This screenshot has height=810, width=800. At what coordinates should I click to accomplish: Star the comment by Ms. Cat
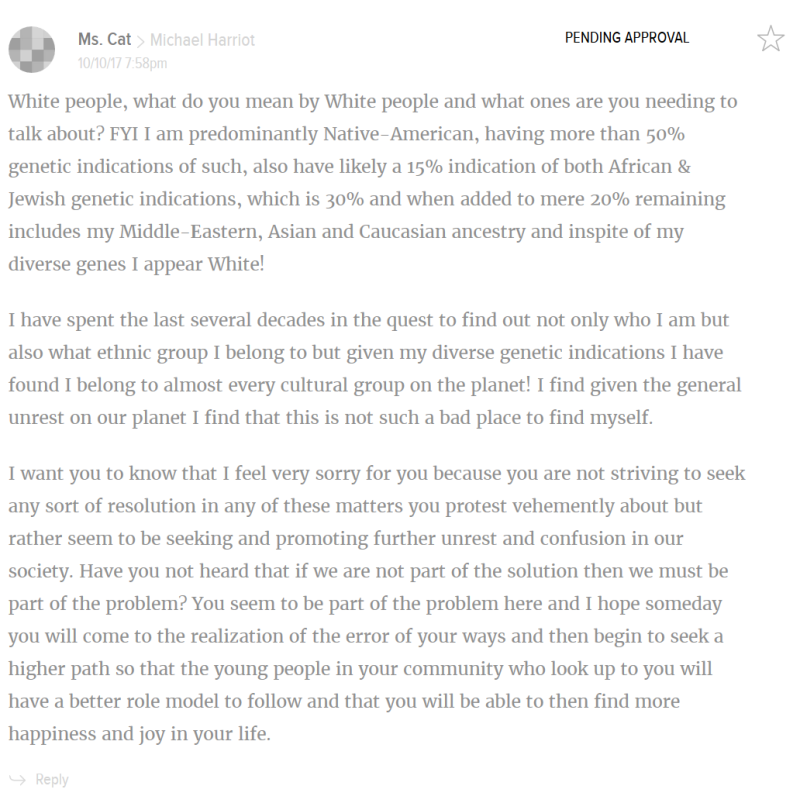coord(770,39)
